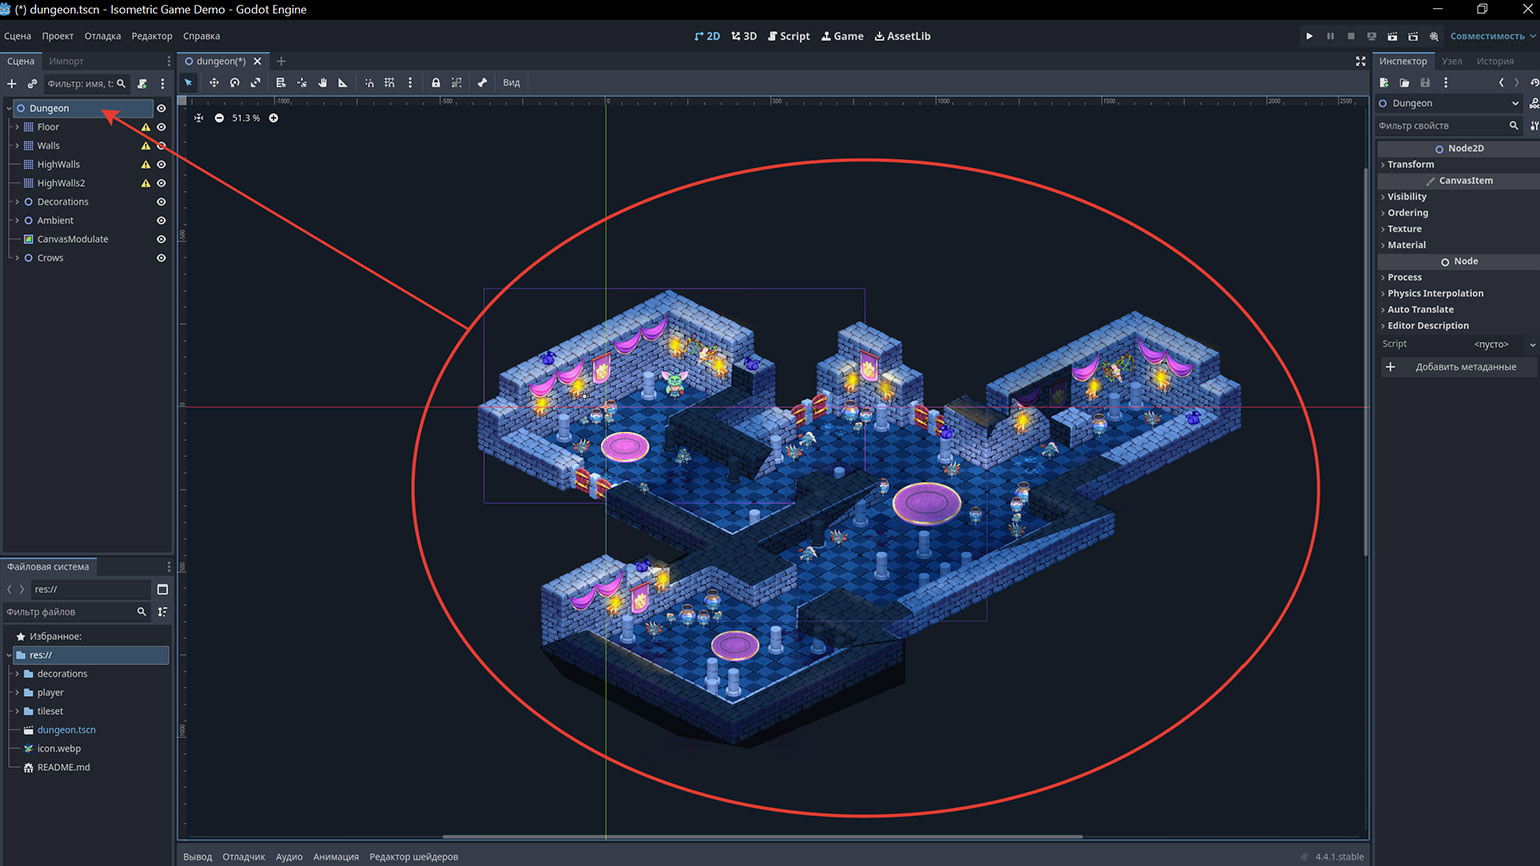Lock the selected node with padlock icon
Image resolution: width=1540 pixels, height=866 pixels.
[x=435, y=83]
